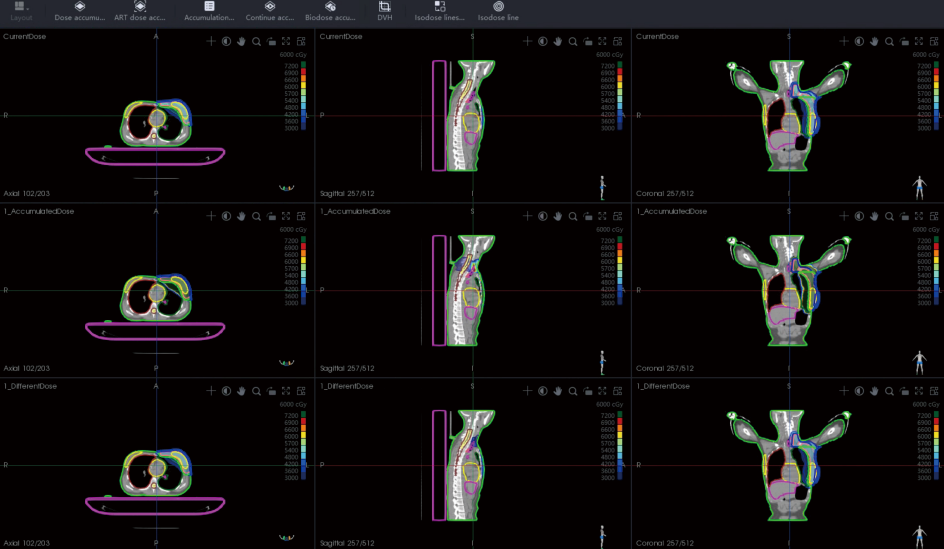
Task: Select the Continue accumulation tool
Action: pos(270,11)
